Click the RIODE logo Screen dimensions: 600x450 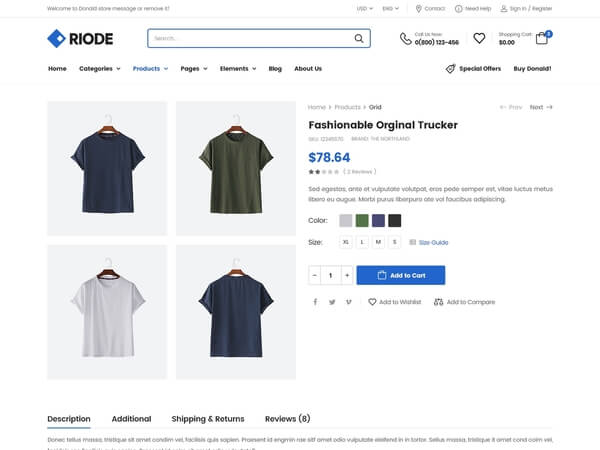[80, 38]
